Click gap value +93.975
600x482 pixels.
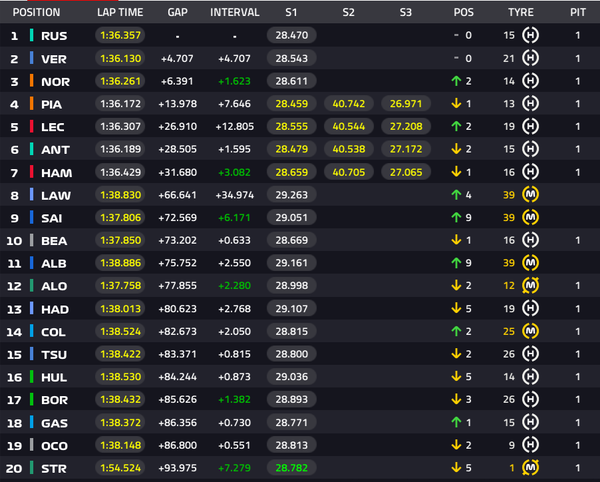click(x=178, y=468)
